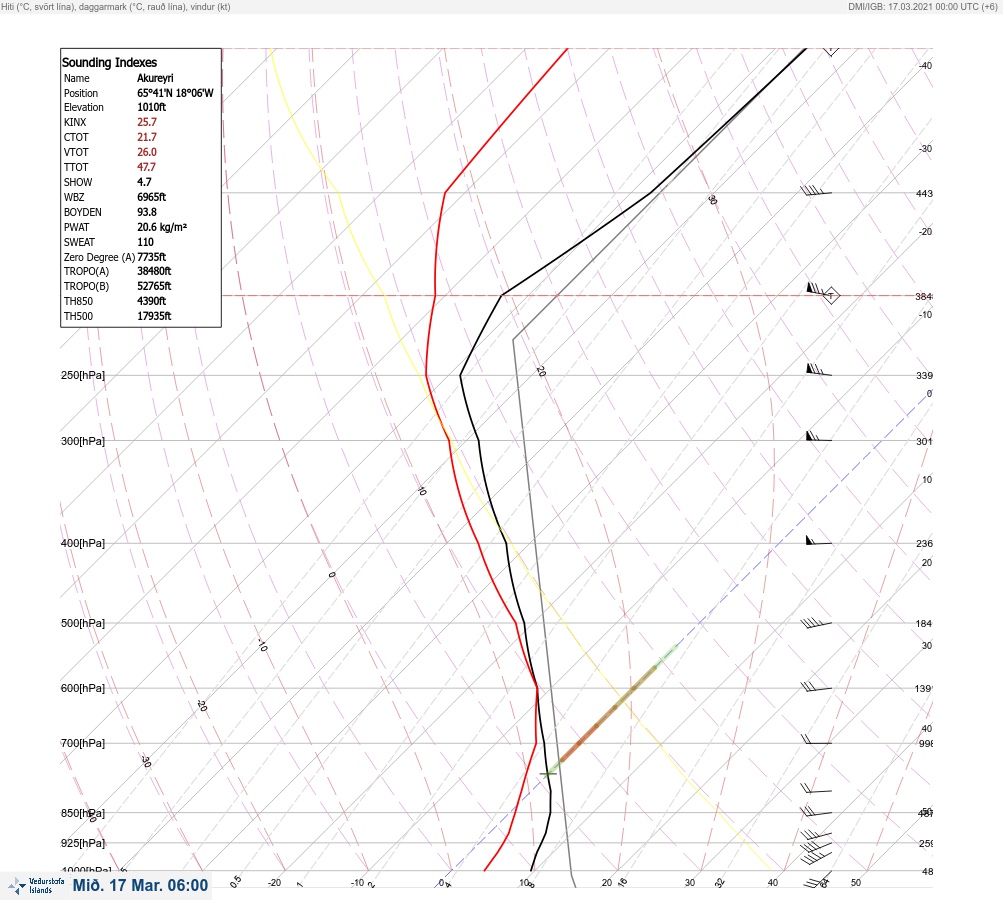This screenshot has width=1003, height=900.
Task: Click the 300[hPa] pressure label
Action: point(83,441)
